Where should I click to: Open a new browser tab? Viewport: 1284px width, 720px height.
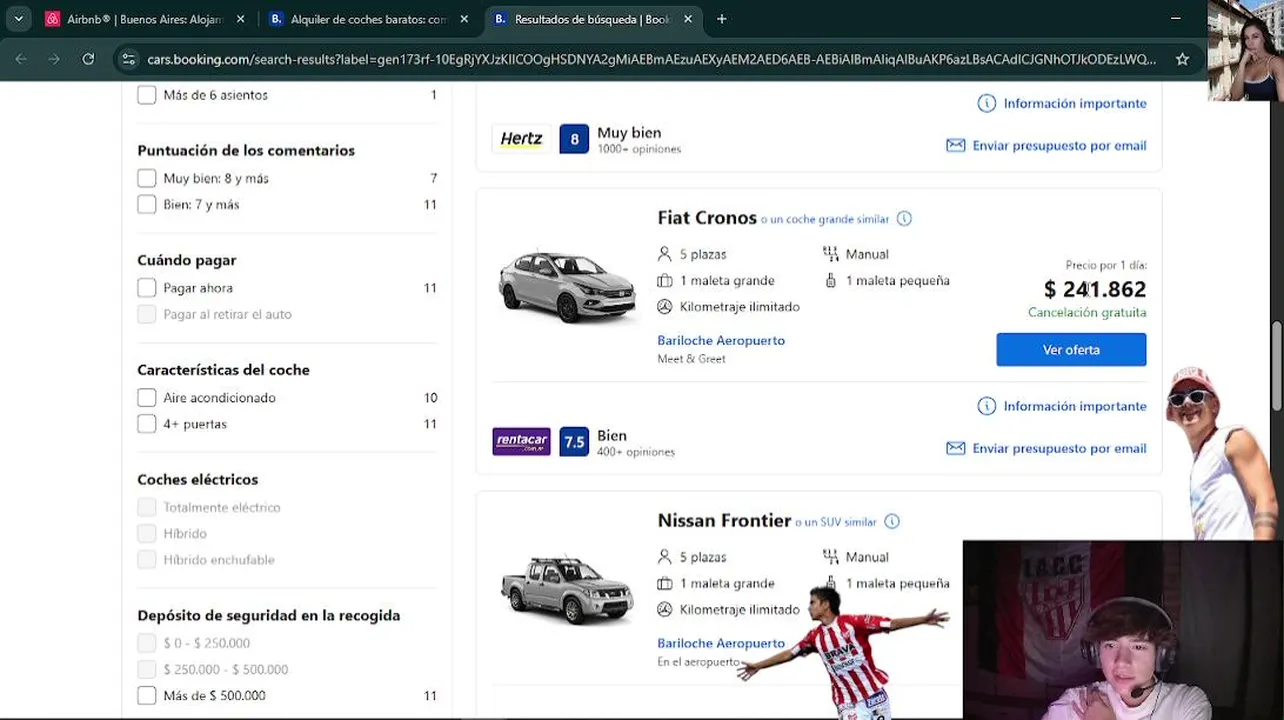click(x=722, y=19)
